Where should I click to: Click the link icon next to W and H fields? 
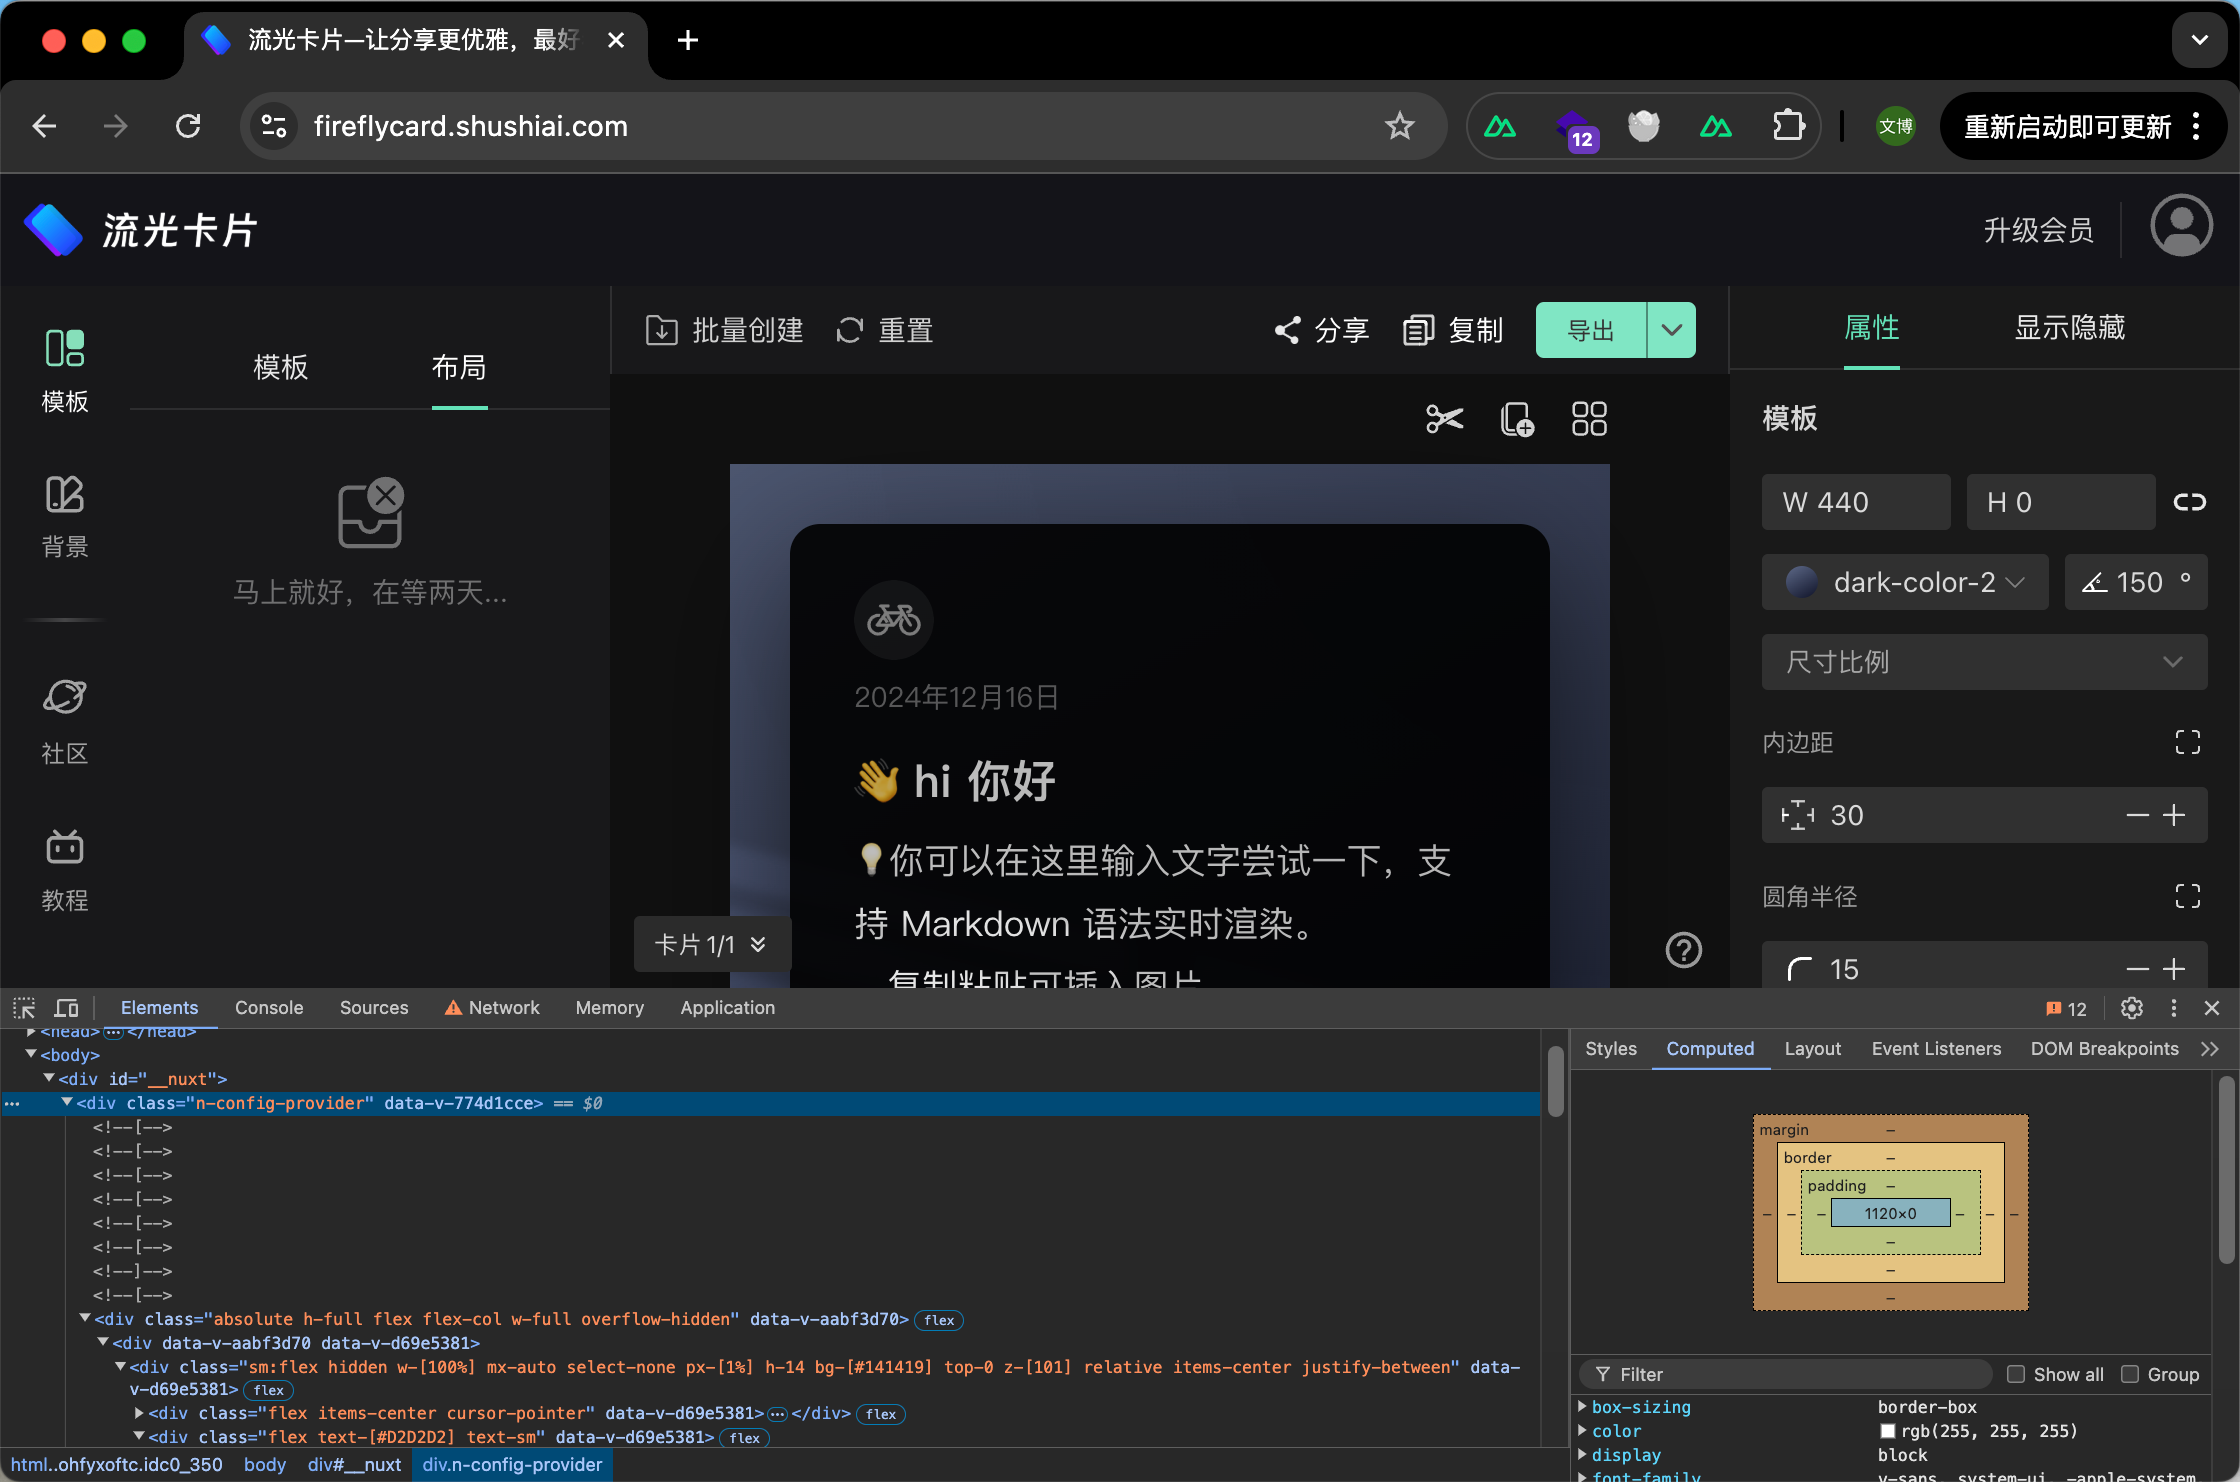coord(2190,502)
